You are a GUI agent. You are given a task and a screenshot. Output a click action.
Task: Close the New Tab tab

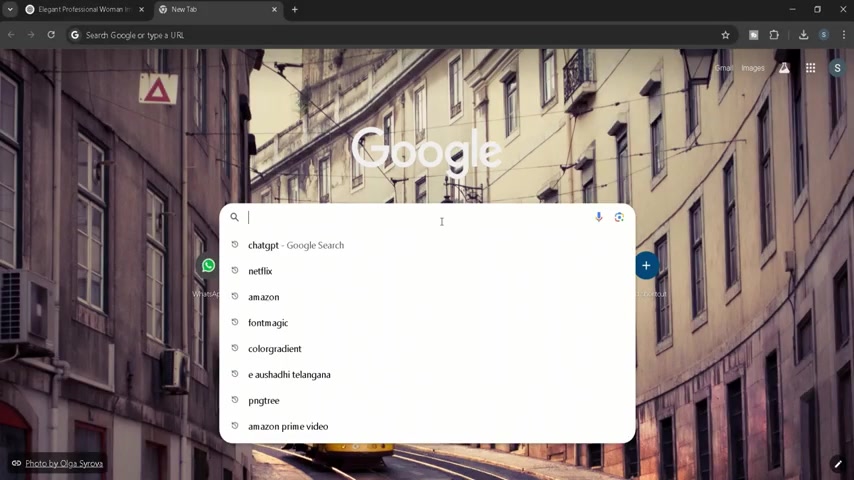point(274,9)
